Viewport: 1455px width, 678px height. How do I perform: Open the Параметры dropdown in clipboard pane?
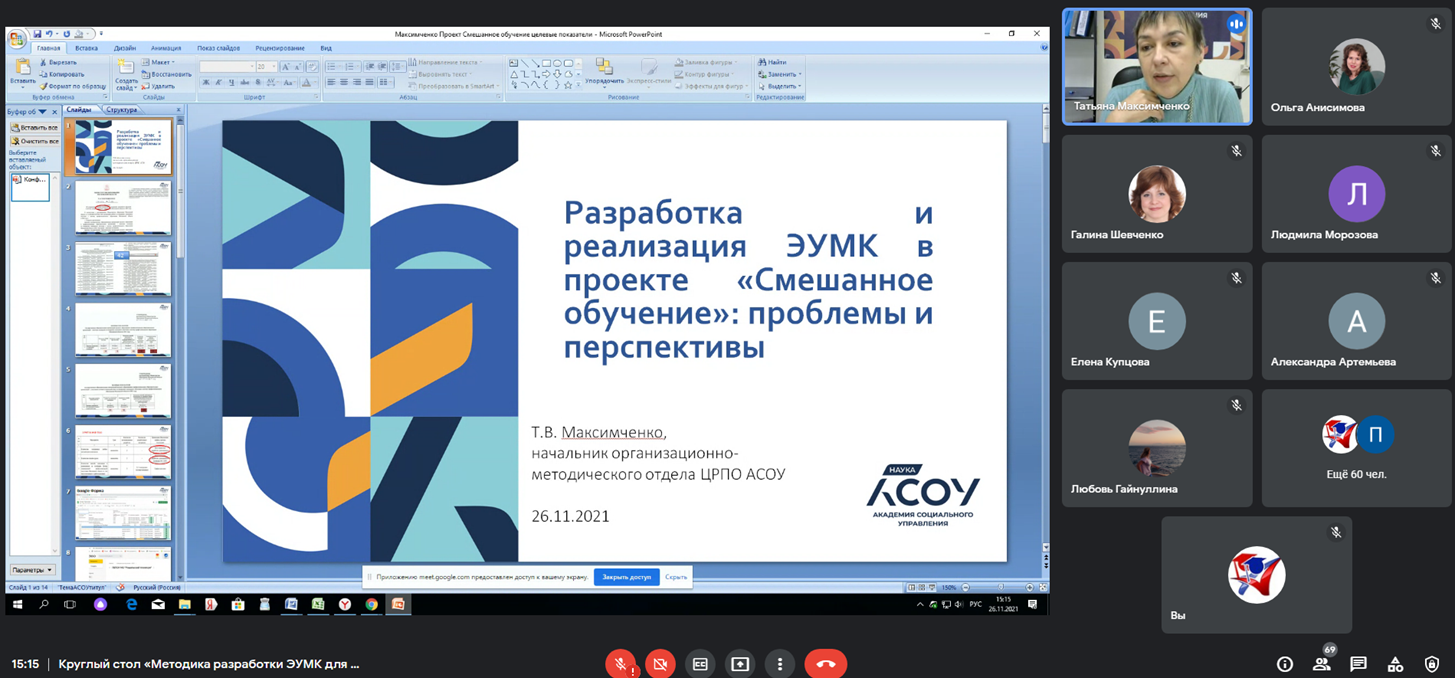tap(33, 570)
